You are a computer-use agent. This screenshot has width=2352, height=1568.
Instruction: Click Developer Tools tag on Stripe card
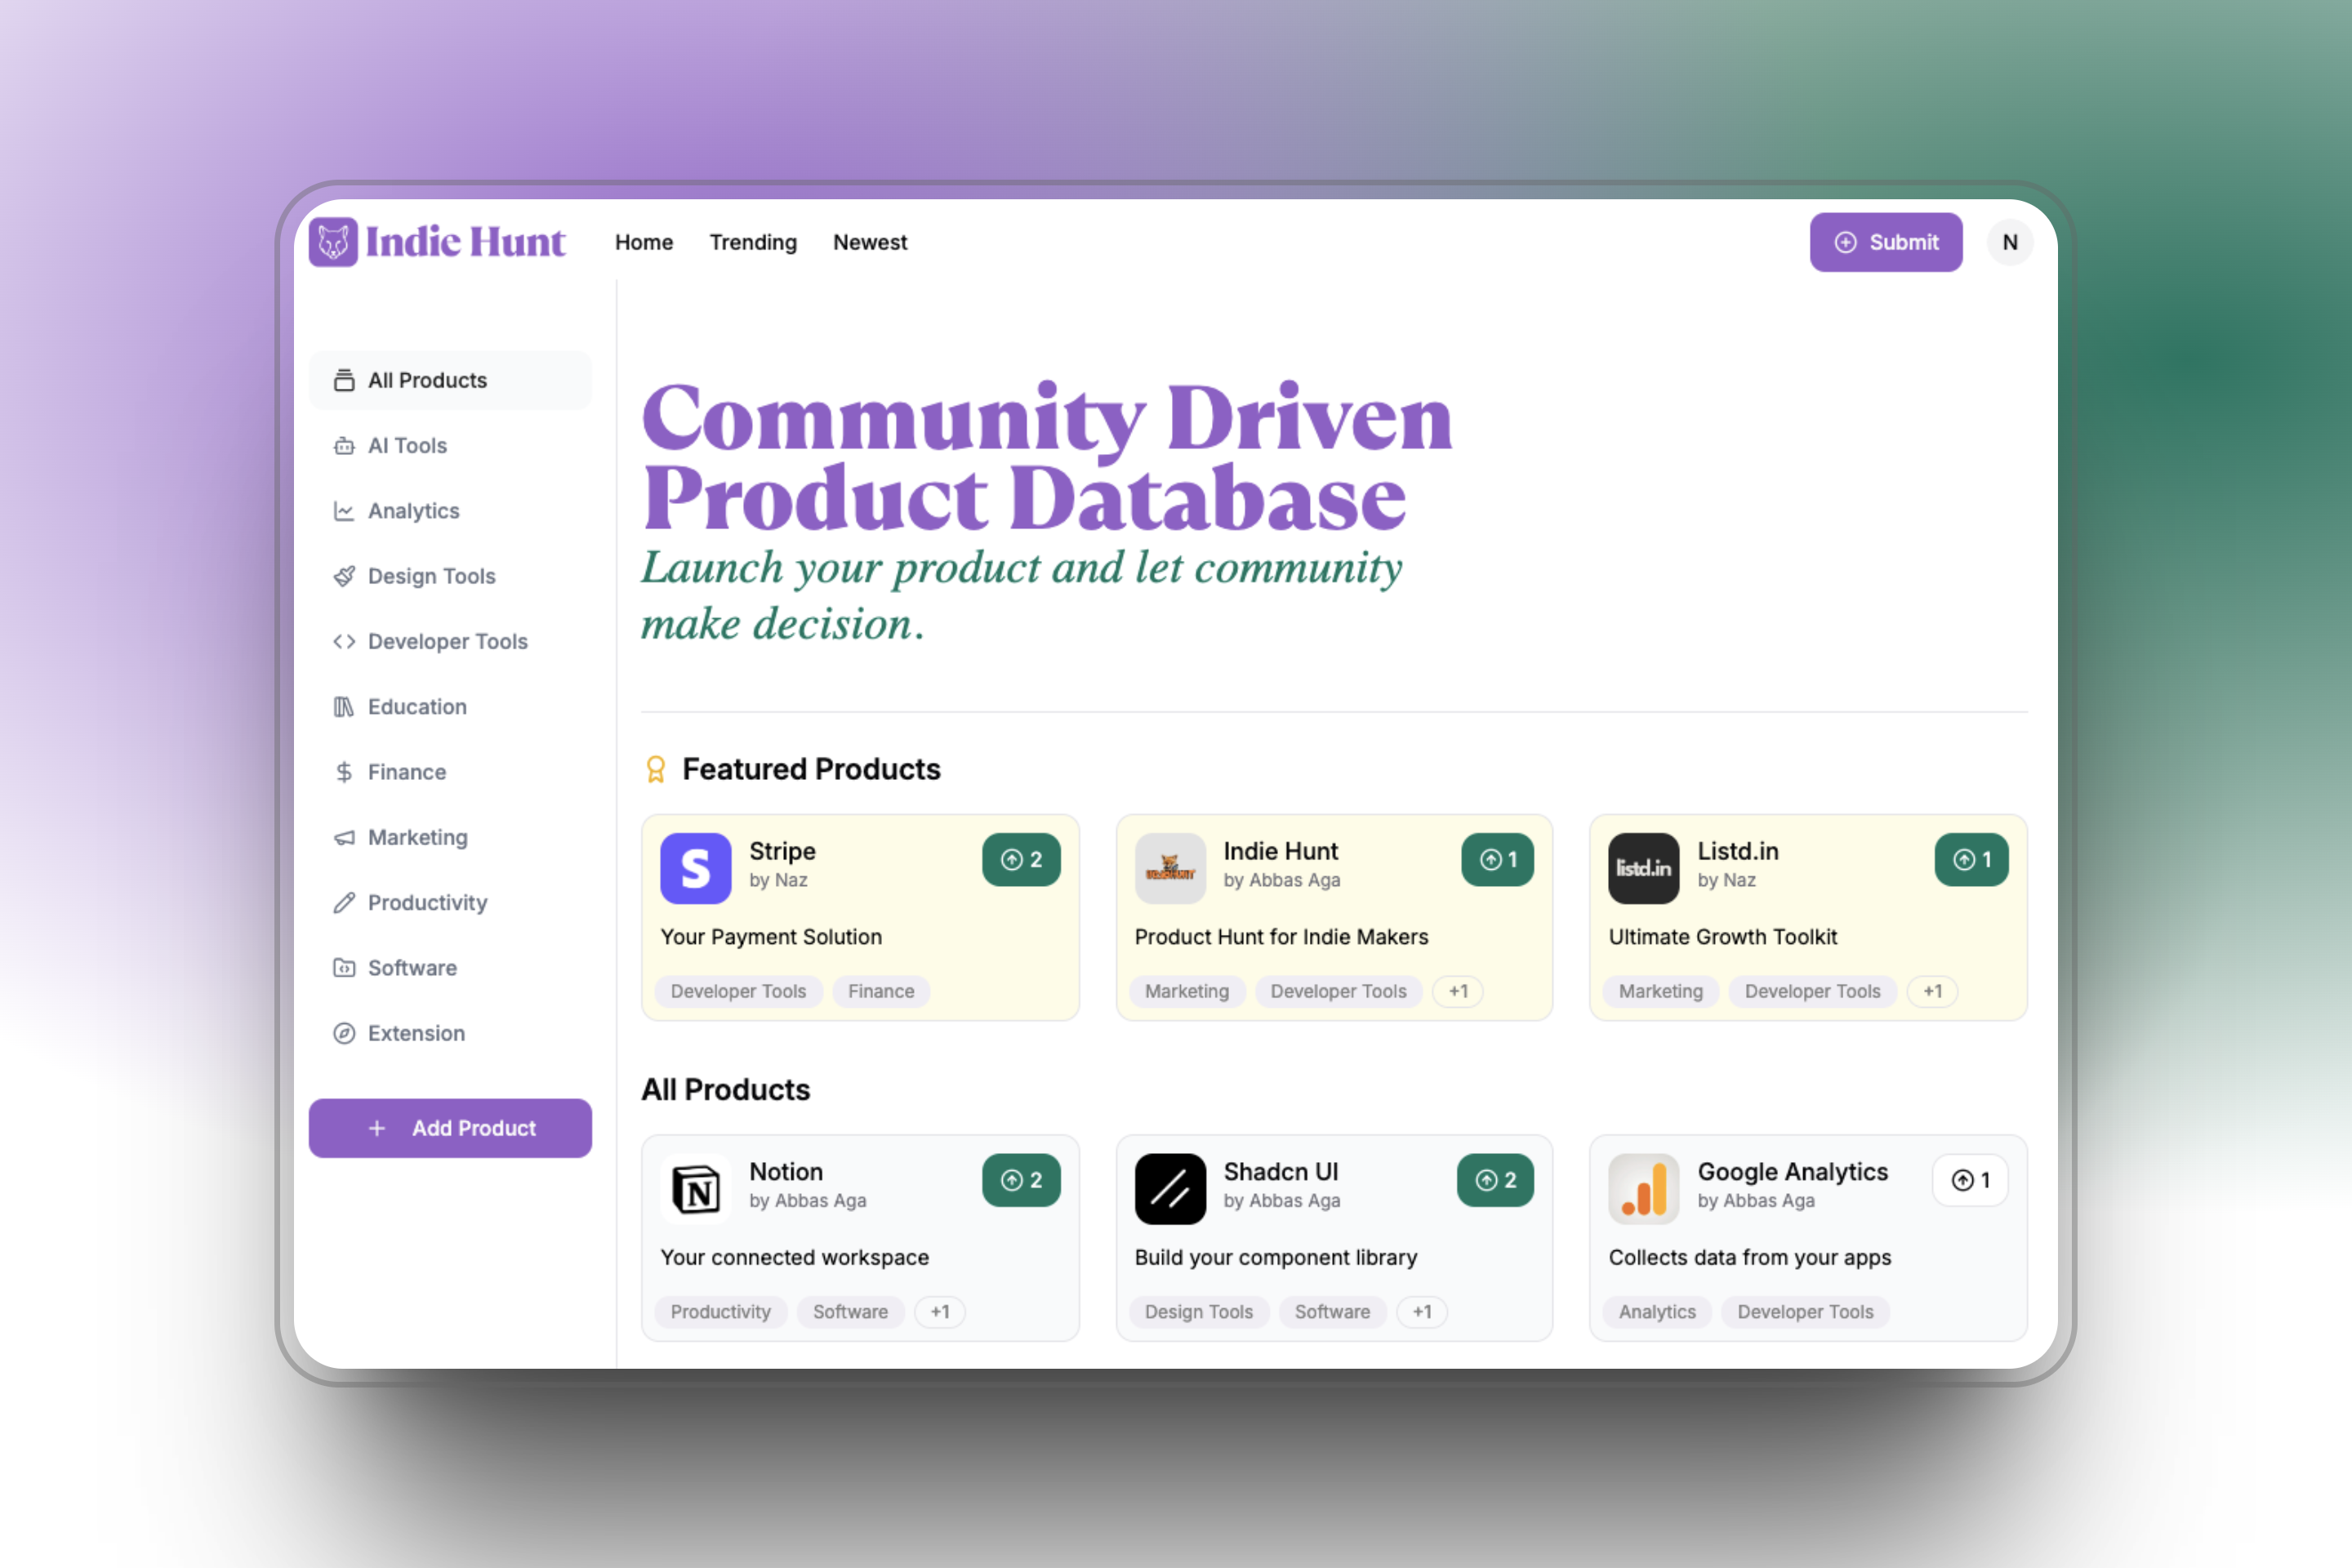738,991
